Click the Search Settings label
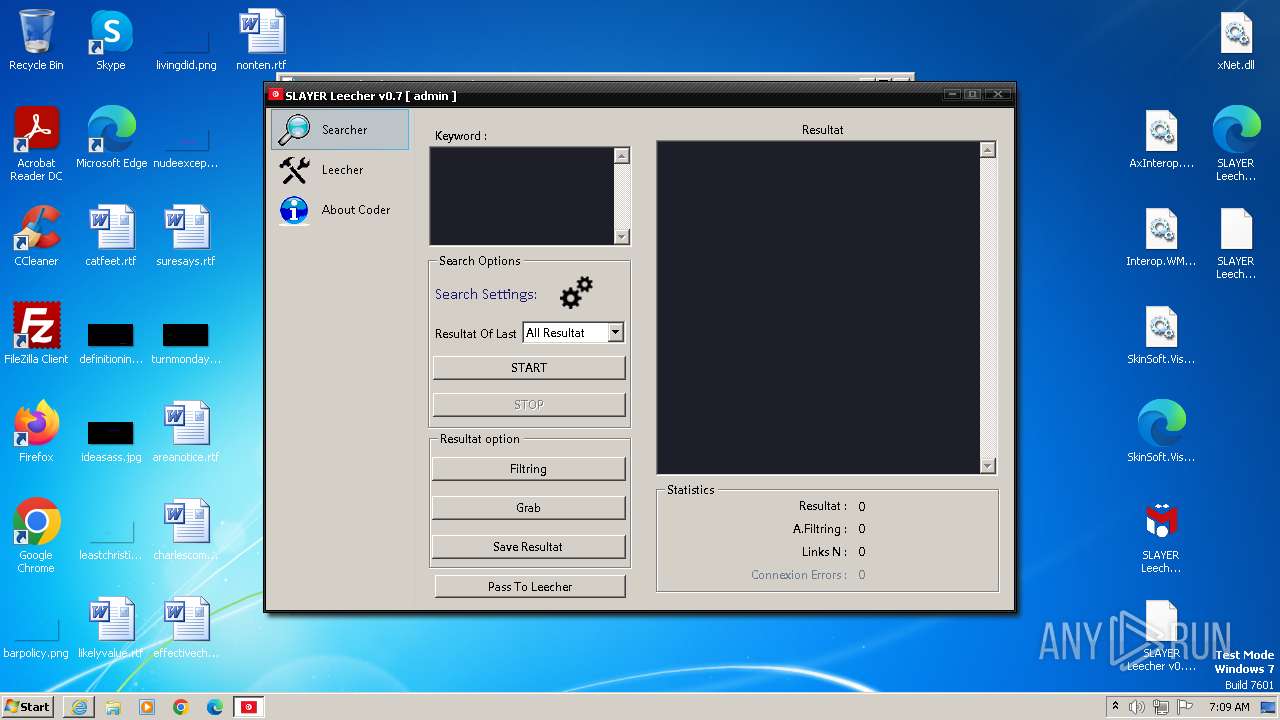1280x720 pixels. coord(486,294)
